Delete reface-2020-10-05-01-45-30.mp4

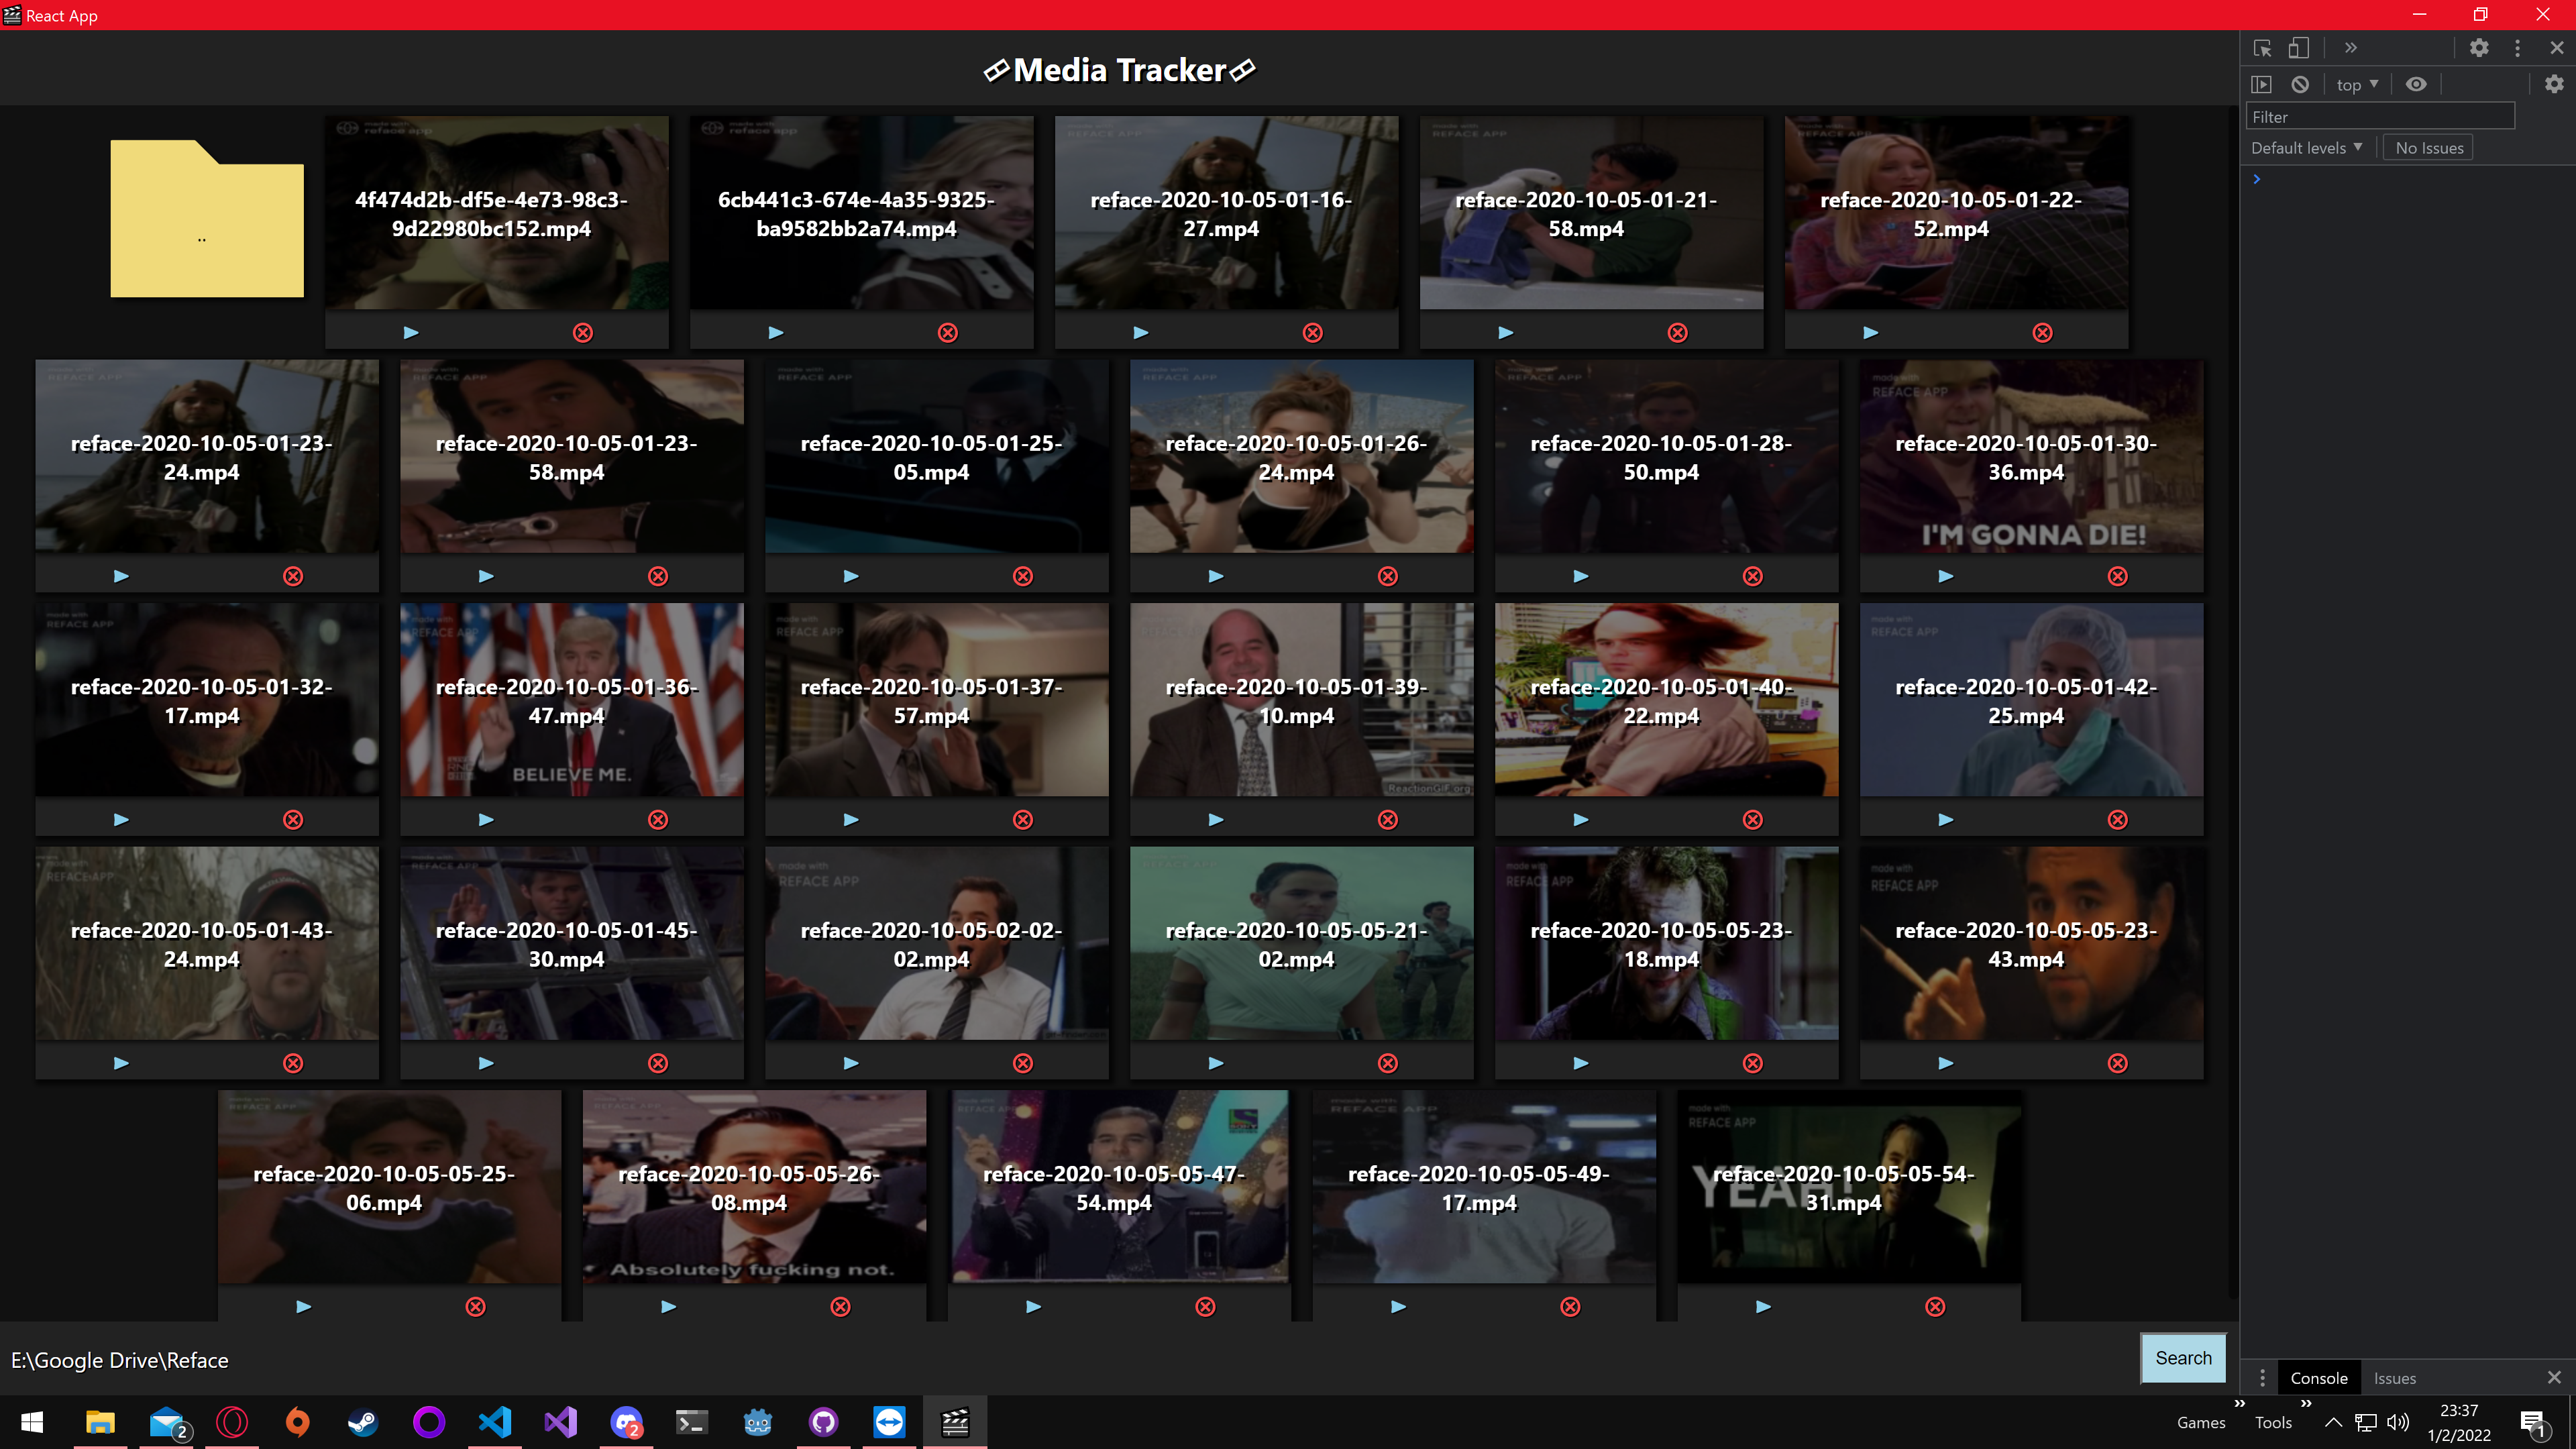(x=658, y=1063)
